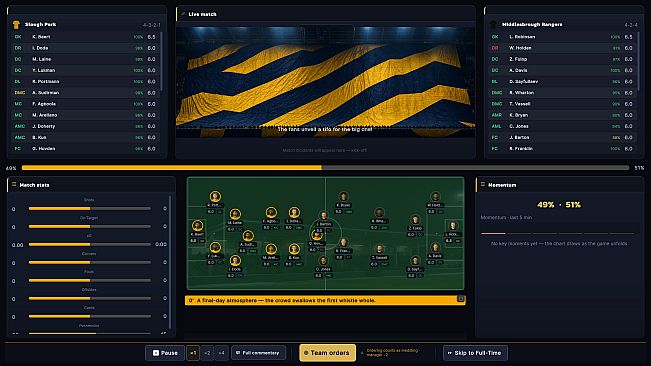Image resolution: width=651 pixels, height=366 pixels.
Task: Select M. Laine's avatar on the pitch
Action: [235, 214]
